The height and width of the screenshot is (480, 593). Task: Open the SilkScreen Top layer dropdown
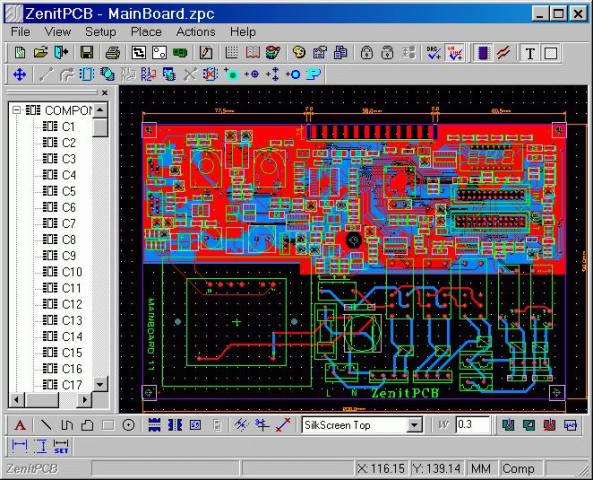pyautogui.click(x=414, y=425)
